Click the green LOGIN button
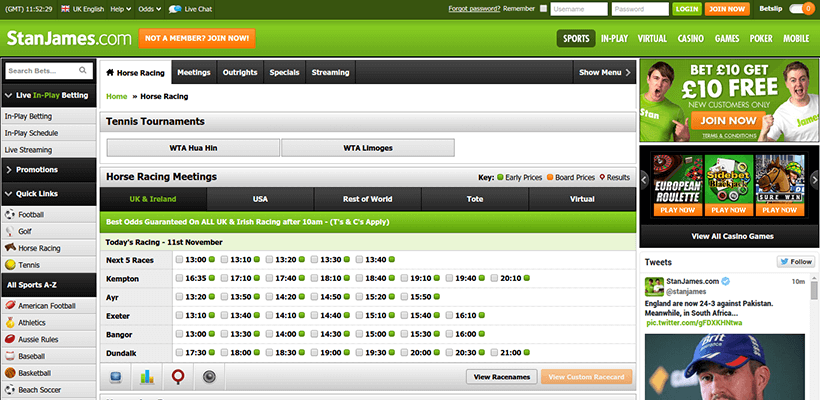Viewport: 820px width, 400px height. point(687,9)
